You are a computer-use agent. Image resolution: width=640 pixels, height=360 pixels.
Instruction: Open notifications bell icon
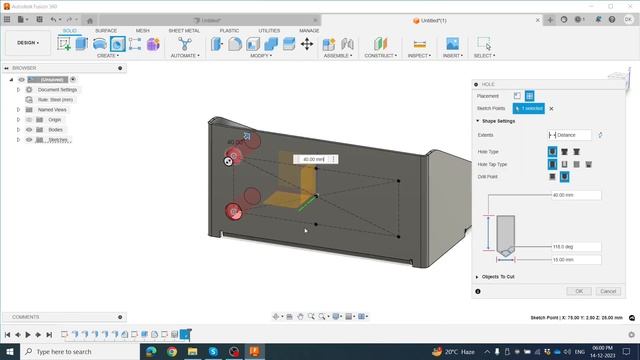tap(598, 19)
